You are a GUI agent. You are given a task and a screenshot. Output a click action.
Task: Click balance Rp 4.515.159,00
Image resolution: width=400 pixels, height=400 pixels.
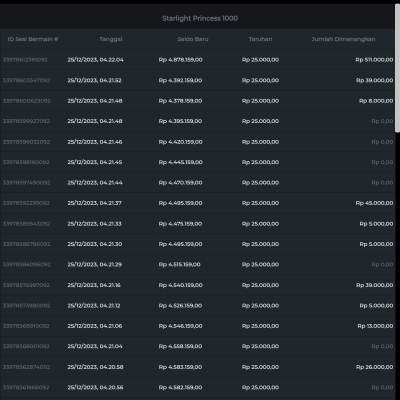tap(180, 264)
